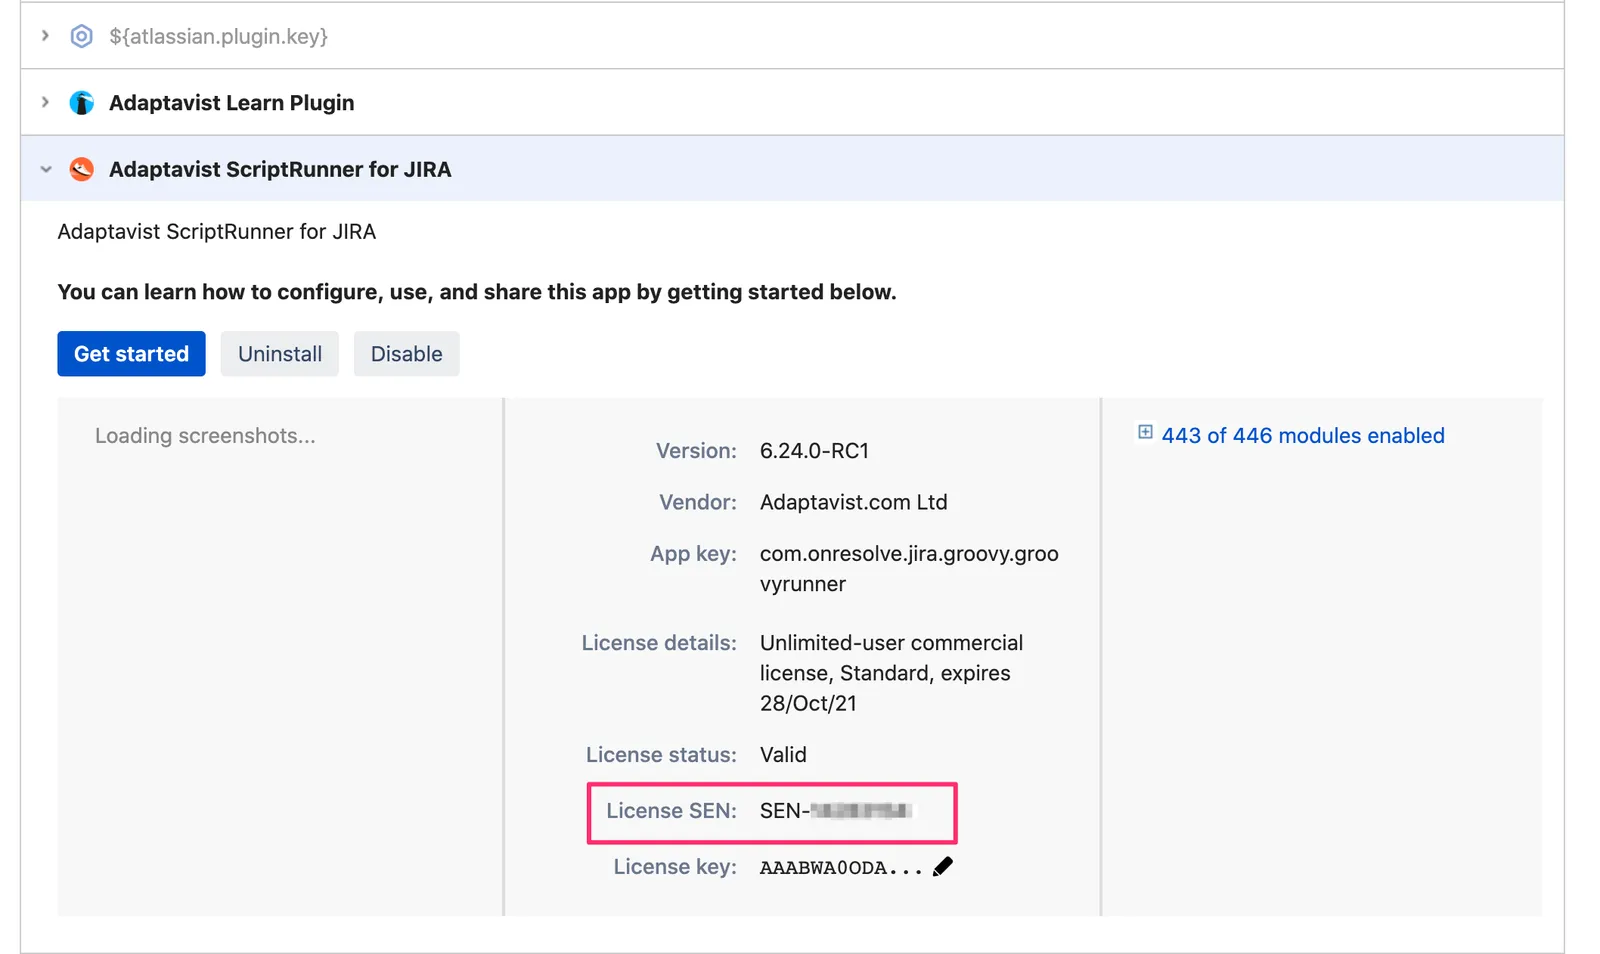The height and width of the screenshot is (954, 1600).
Task: Click the 'You can learn how to configure' sentence
Action: pyautogui.click(x=477, y=291)
